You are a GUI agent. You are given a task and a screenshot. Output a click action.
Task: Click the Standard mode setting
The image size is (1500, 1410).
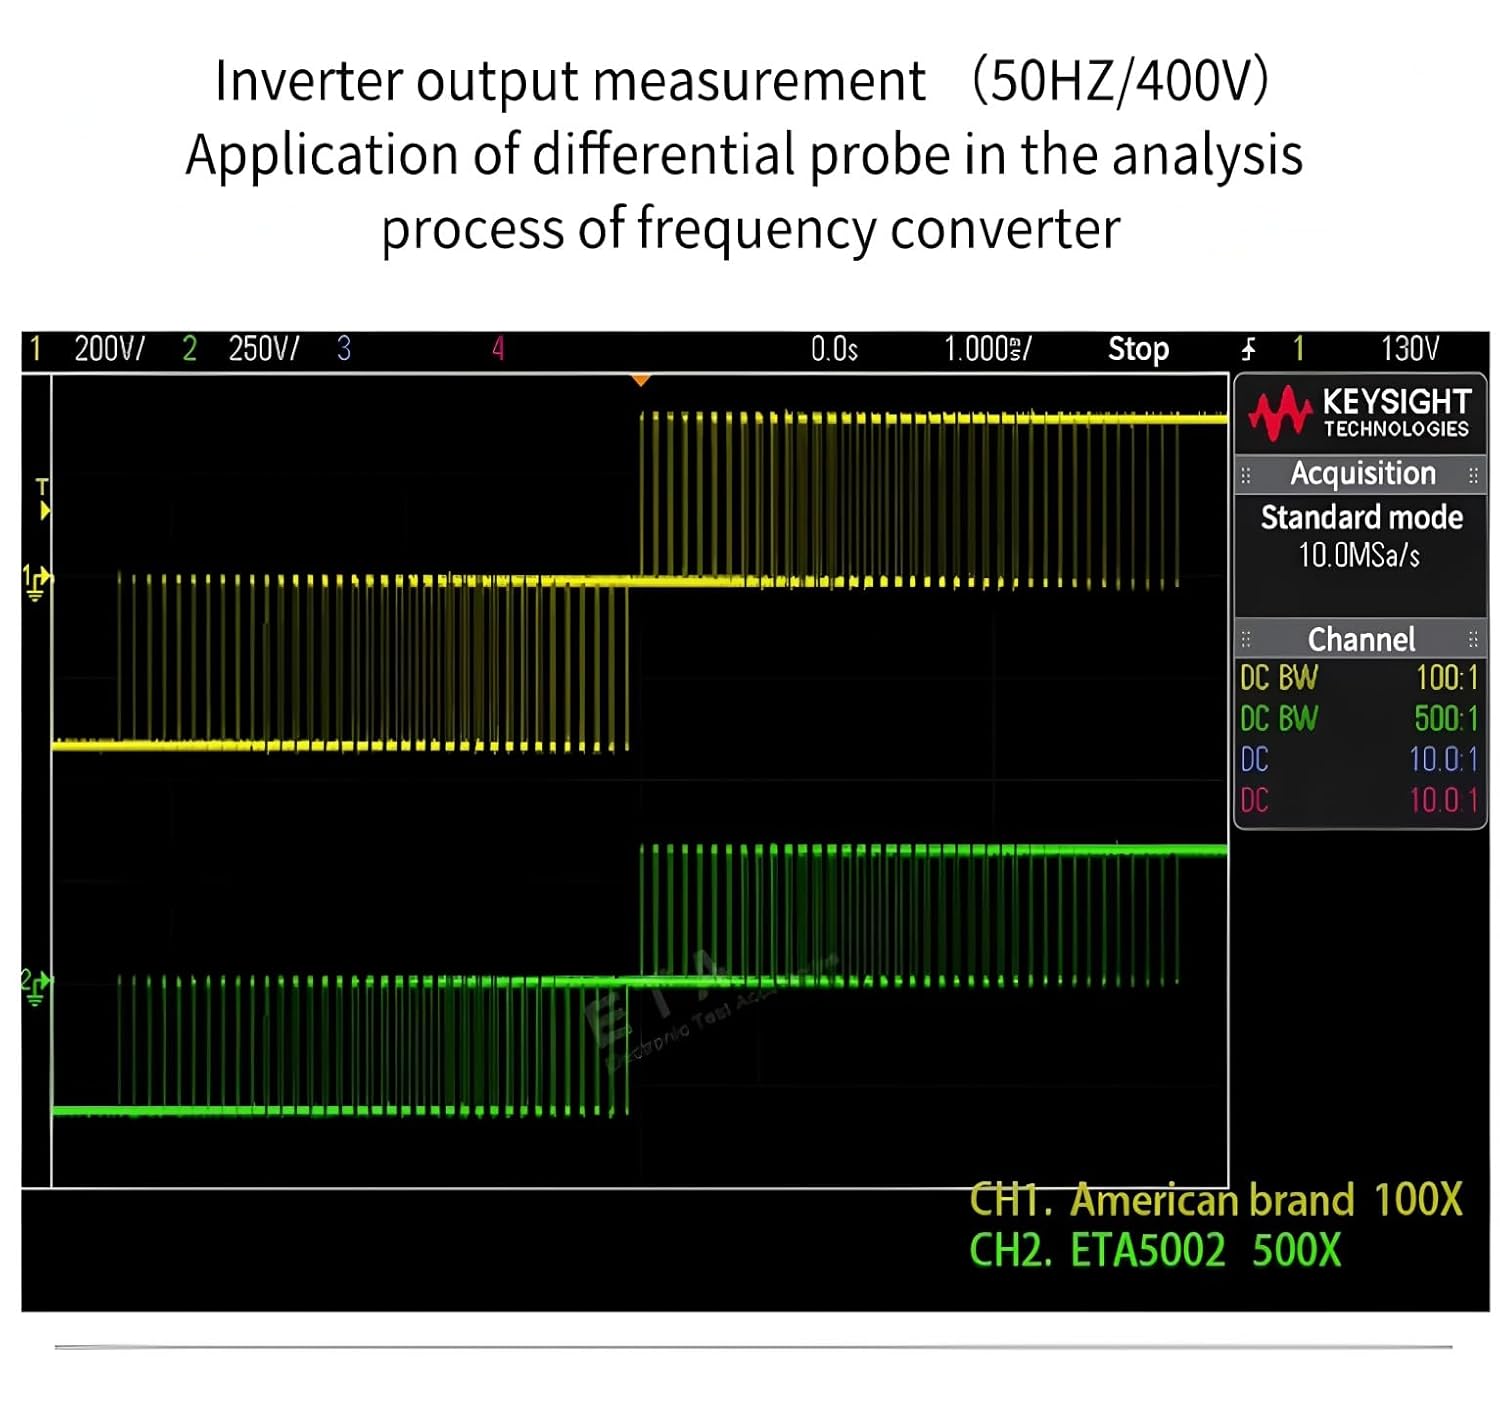pos(1362,517)
